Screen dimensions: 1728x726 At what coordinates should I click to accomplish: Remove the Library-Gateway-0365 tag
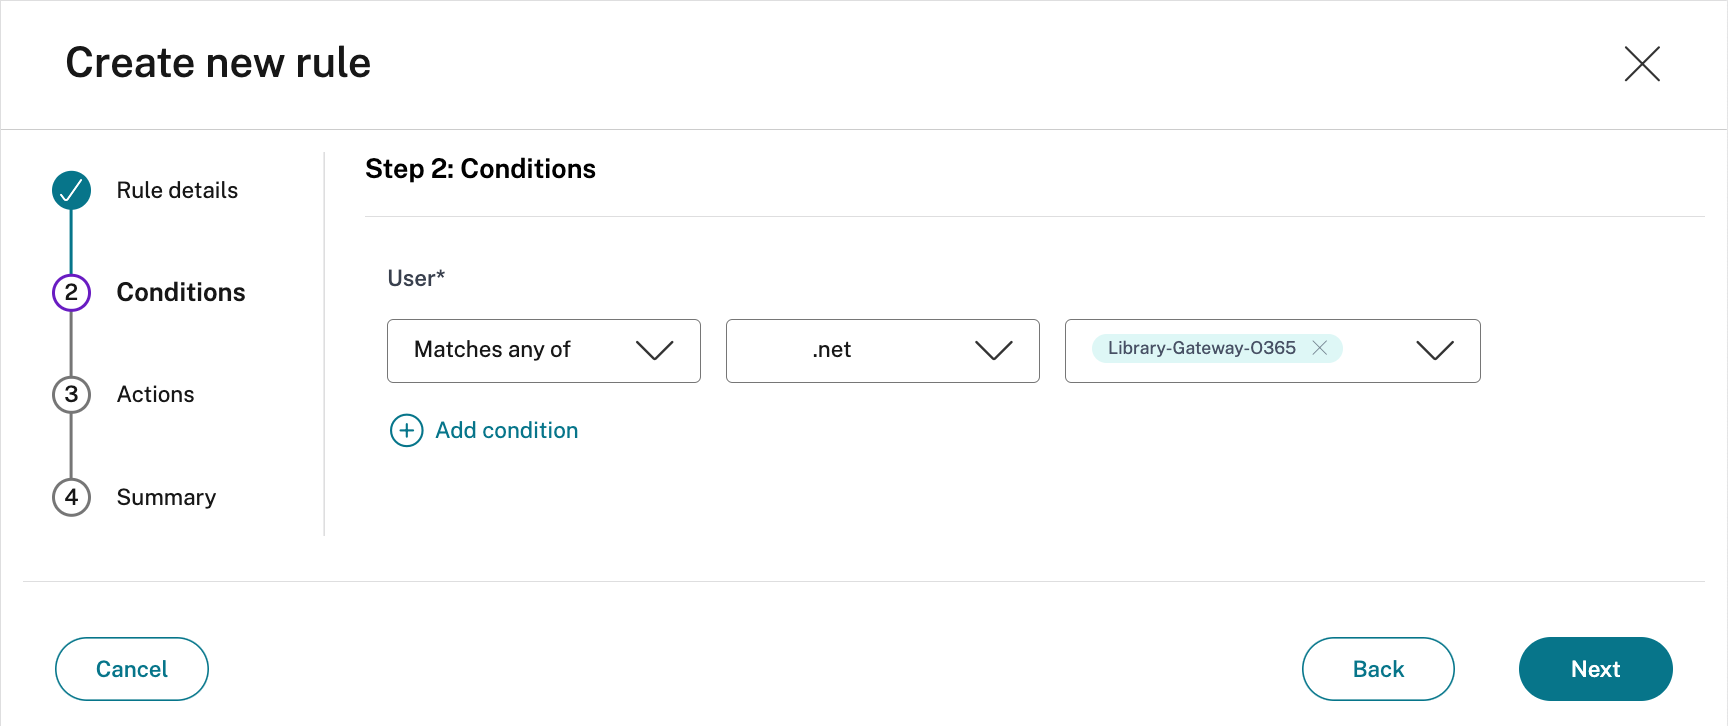[1320, 348]
